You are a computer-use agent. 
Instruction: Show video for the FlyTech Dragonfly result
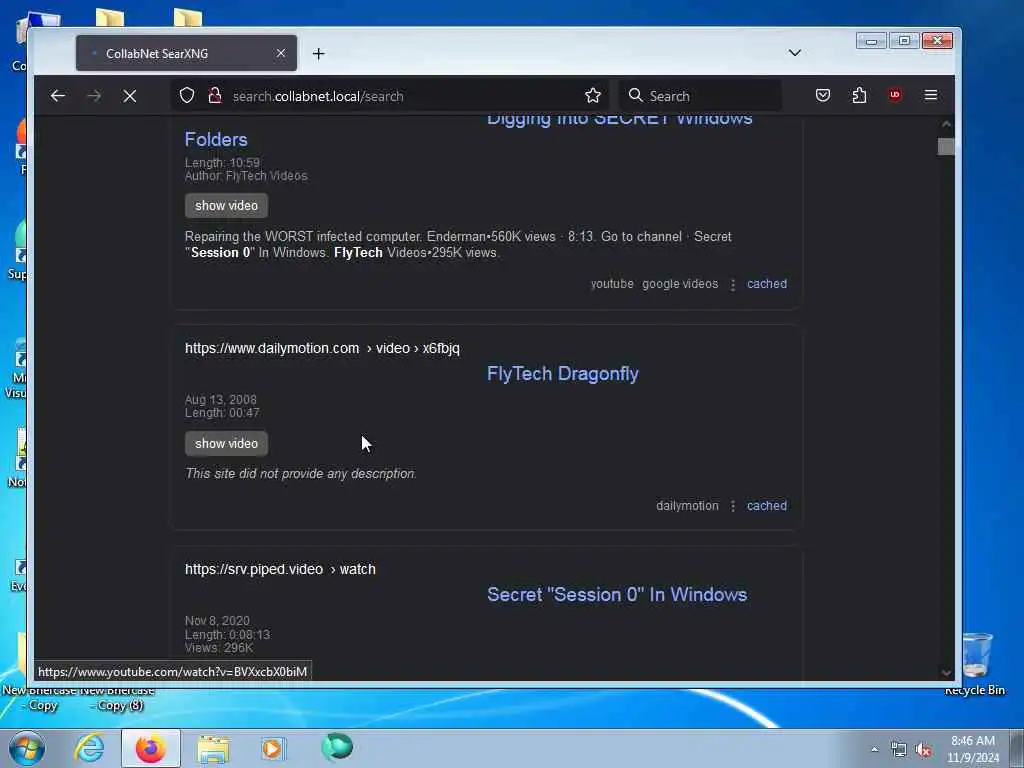(x=226, y=443)
